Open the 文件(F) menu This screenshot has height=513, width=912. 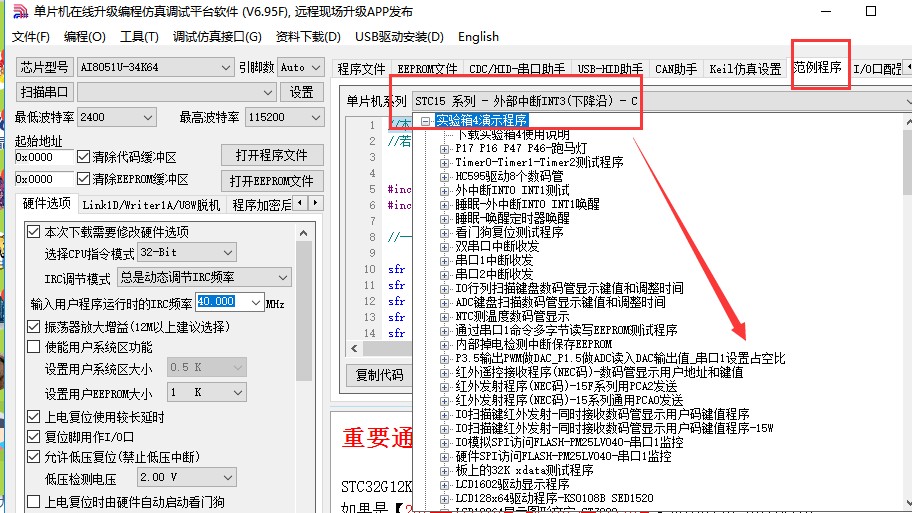click(x=31, y=37)
